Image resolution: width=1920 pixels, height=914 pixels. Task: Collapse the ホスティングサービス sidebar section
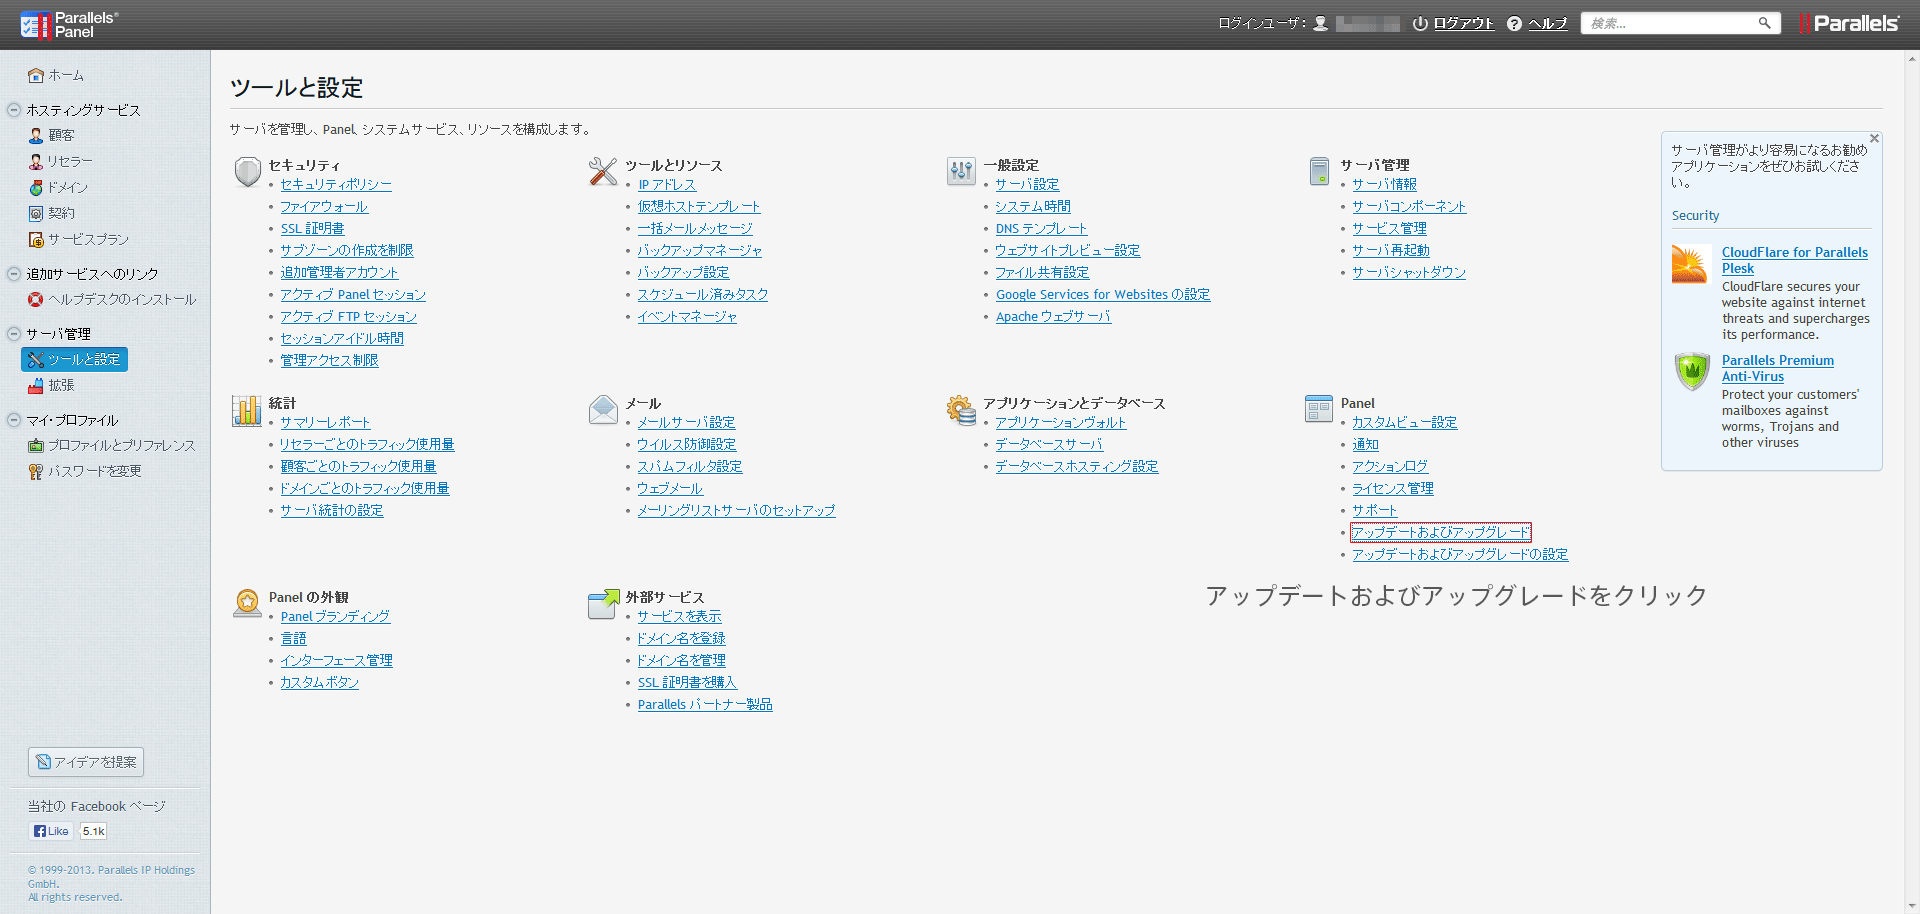click(14, 110)
